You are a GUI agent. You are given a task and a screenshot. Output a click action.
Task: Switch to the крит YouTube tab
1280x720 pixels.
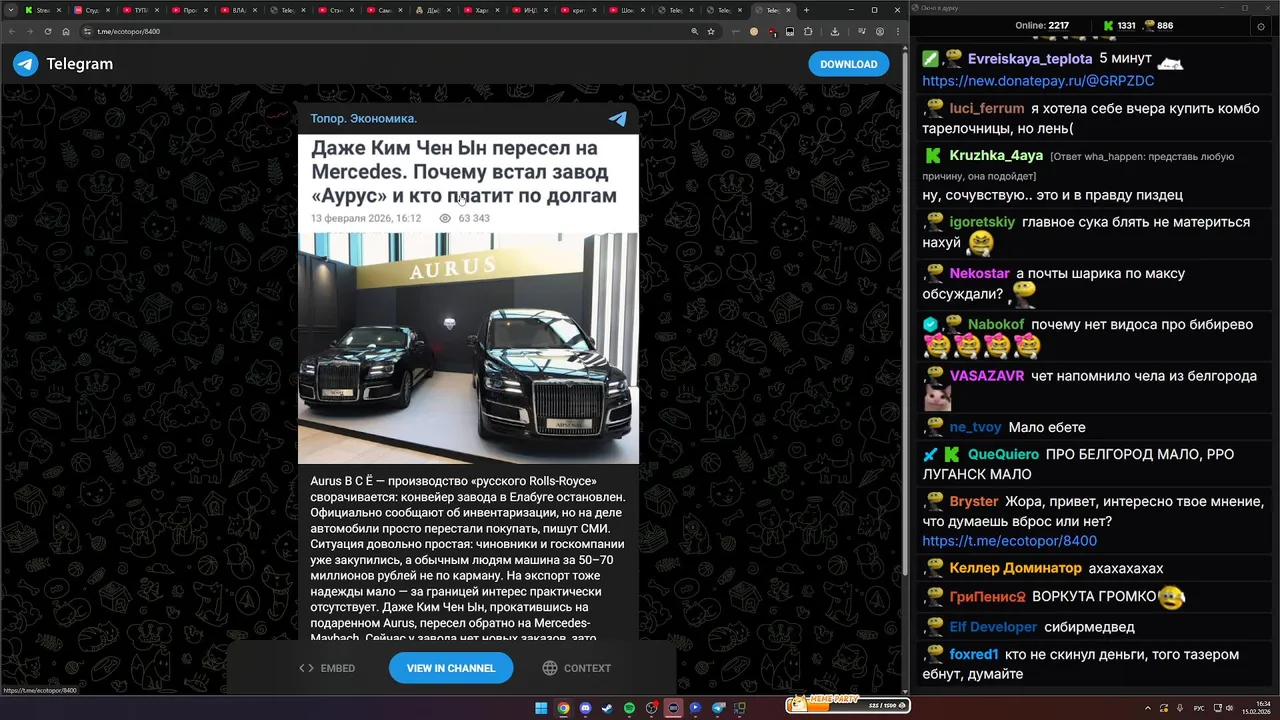point(580,10)
